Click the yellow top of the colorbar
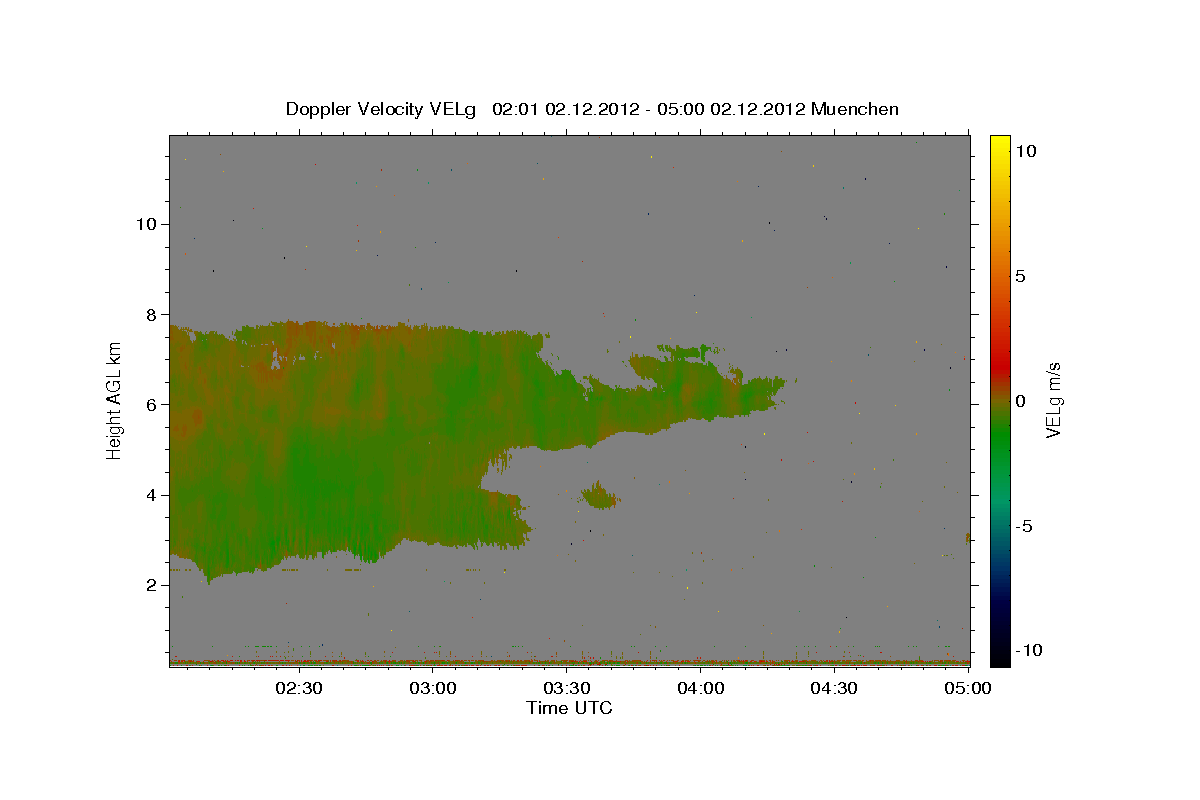Image resolution: width=1200 pixels, height=800 pixels. click(999, 145)
